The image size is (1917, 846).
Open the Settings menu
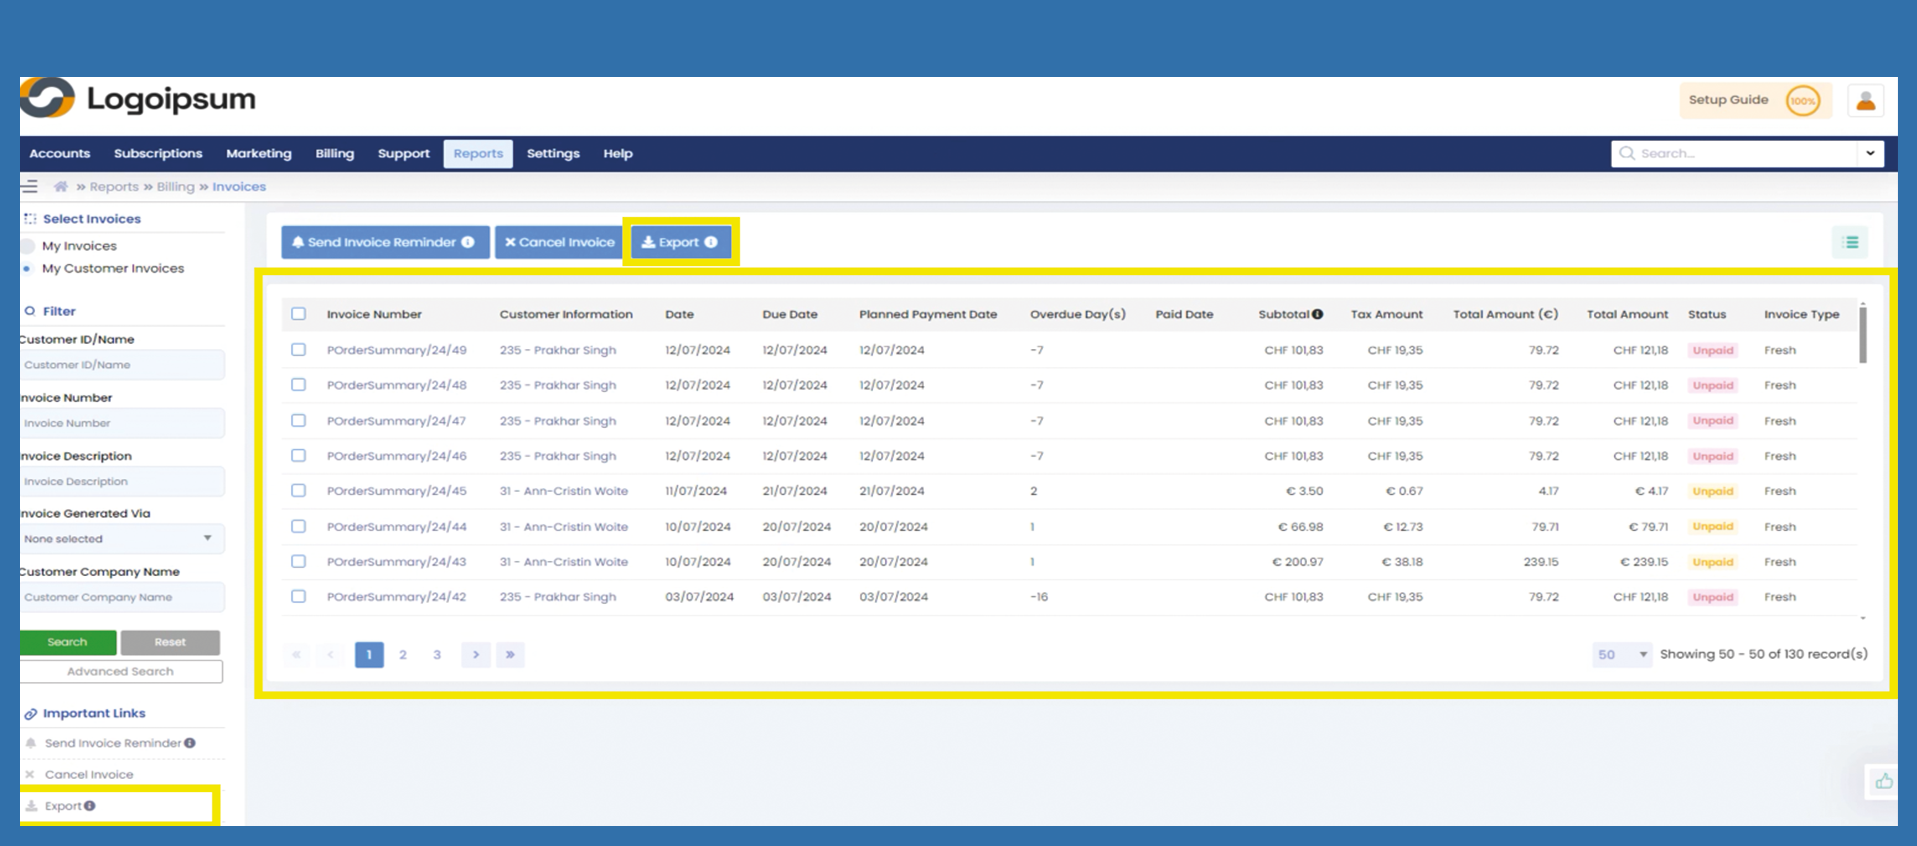tap(553, 154)
